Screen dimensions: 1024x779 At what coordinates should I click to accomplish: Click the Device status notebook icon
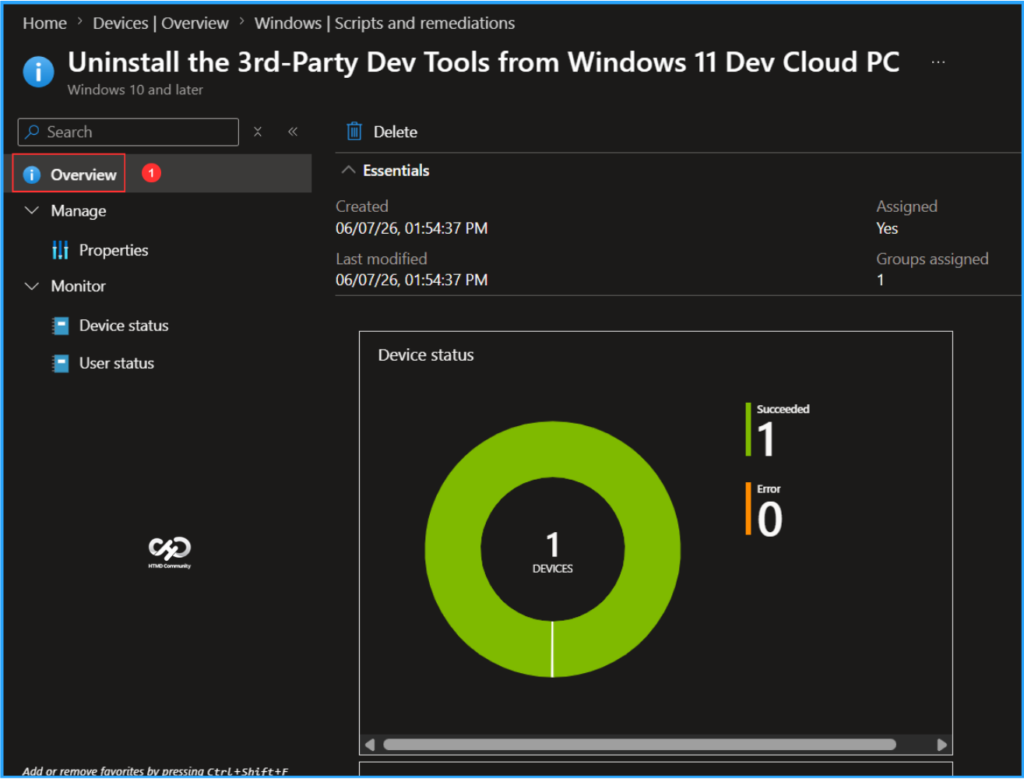click(60, 325)
